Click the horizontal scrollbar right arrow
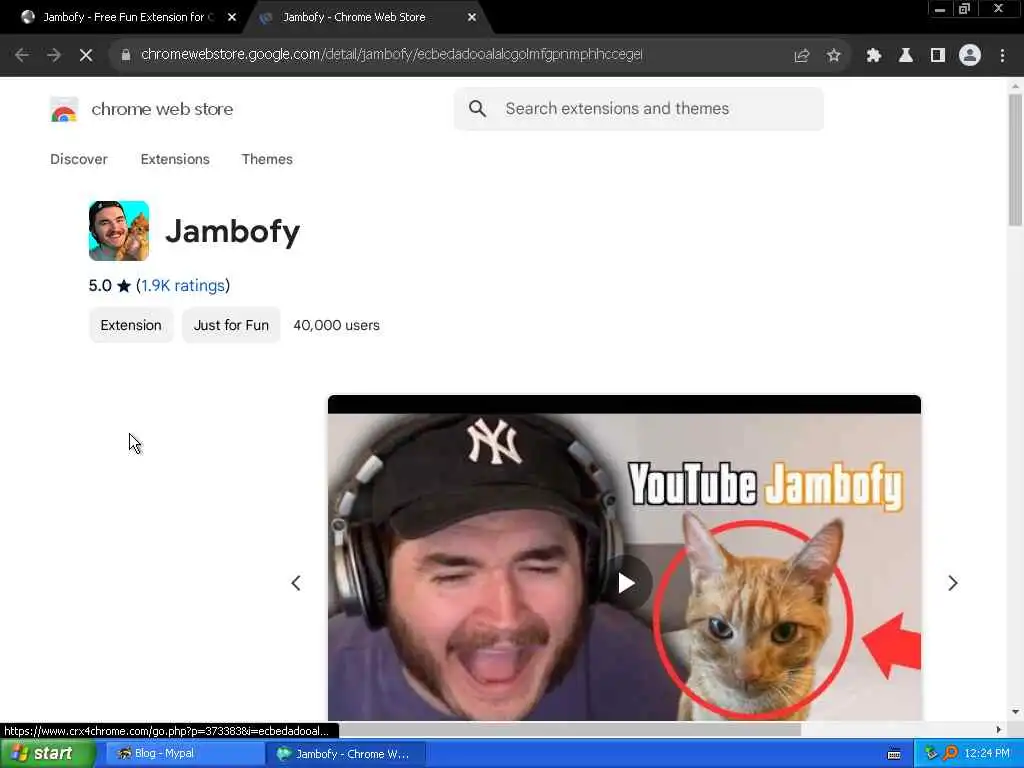This screenshot has width=1024, height=768. [999, 729]
